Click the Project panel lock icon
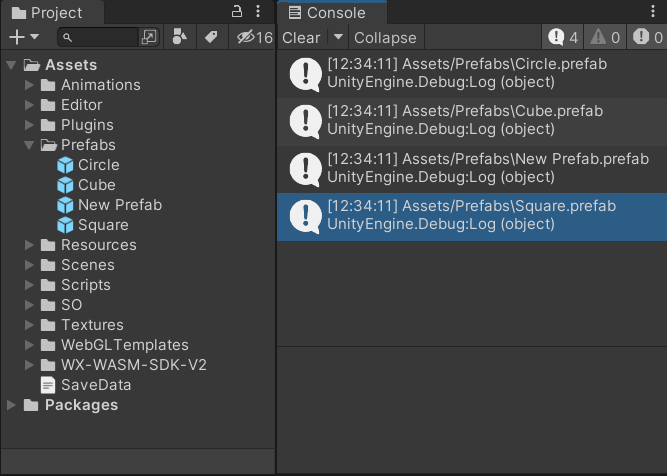Screen dimensions: 667x476 coord(237,11)
